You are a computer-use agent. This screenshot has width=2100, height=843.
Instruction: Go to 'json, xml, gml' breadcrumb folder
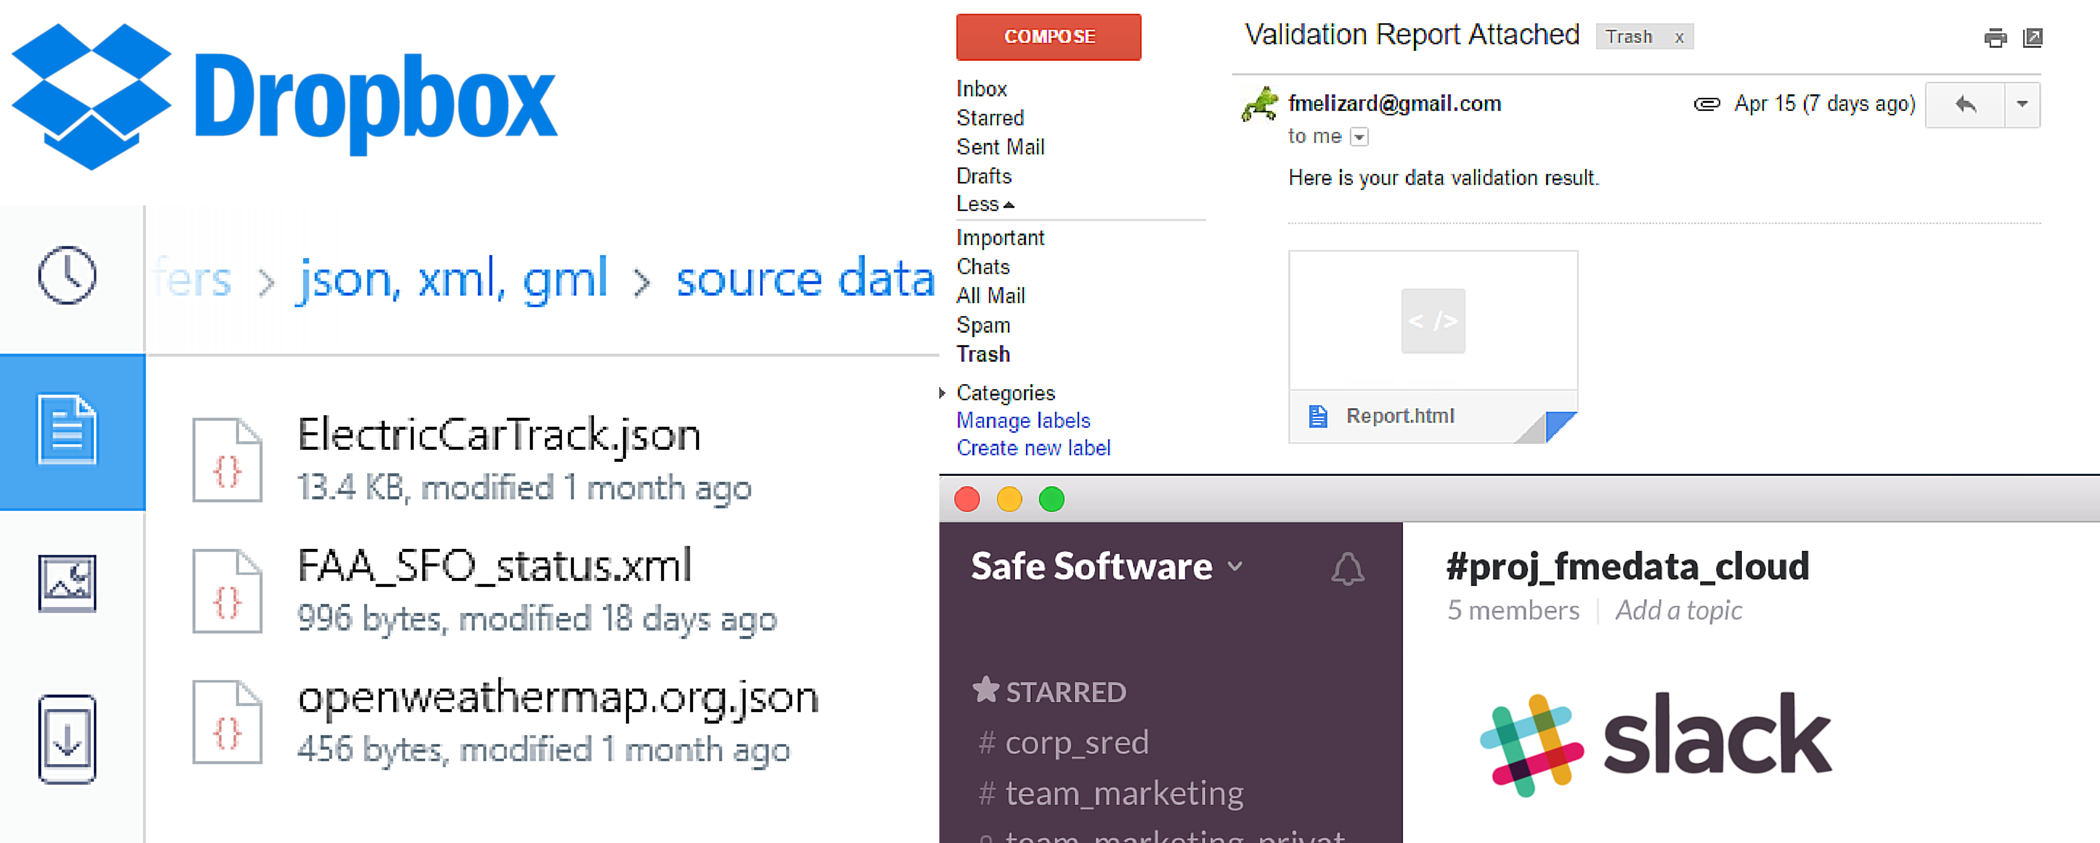(453, 279)
